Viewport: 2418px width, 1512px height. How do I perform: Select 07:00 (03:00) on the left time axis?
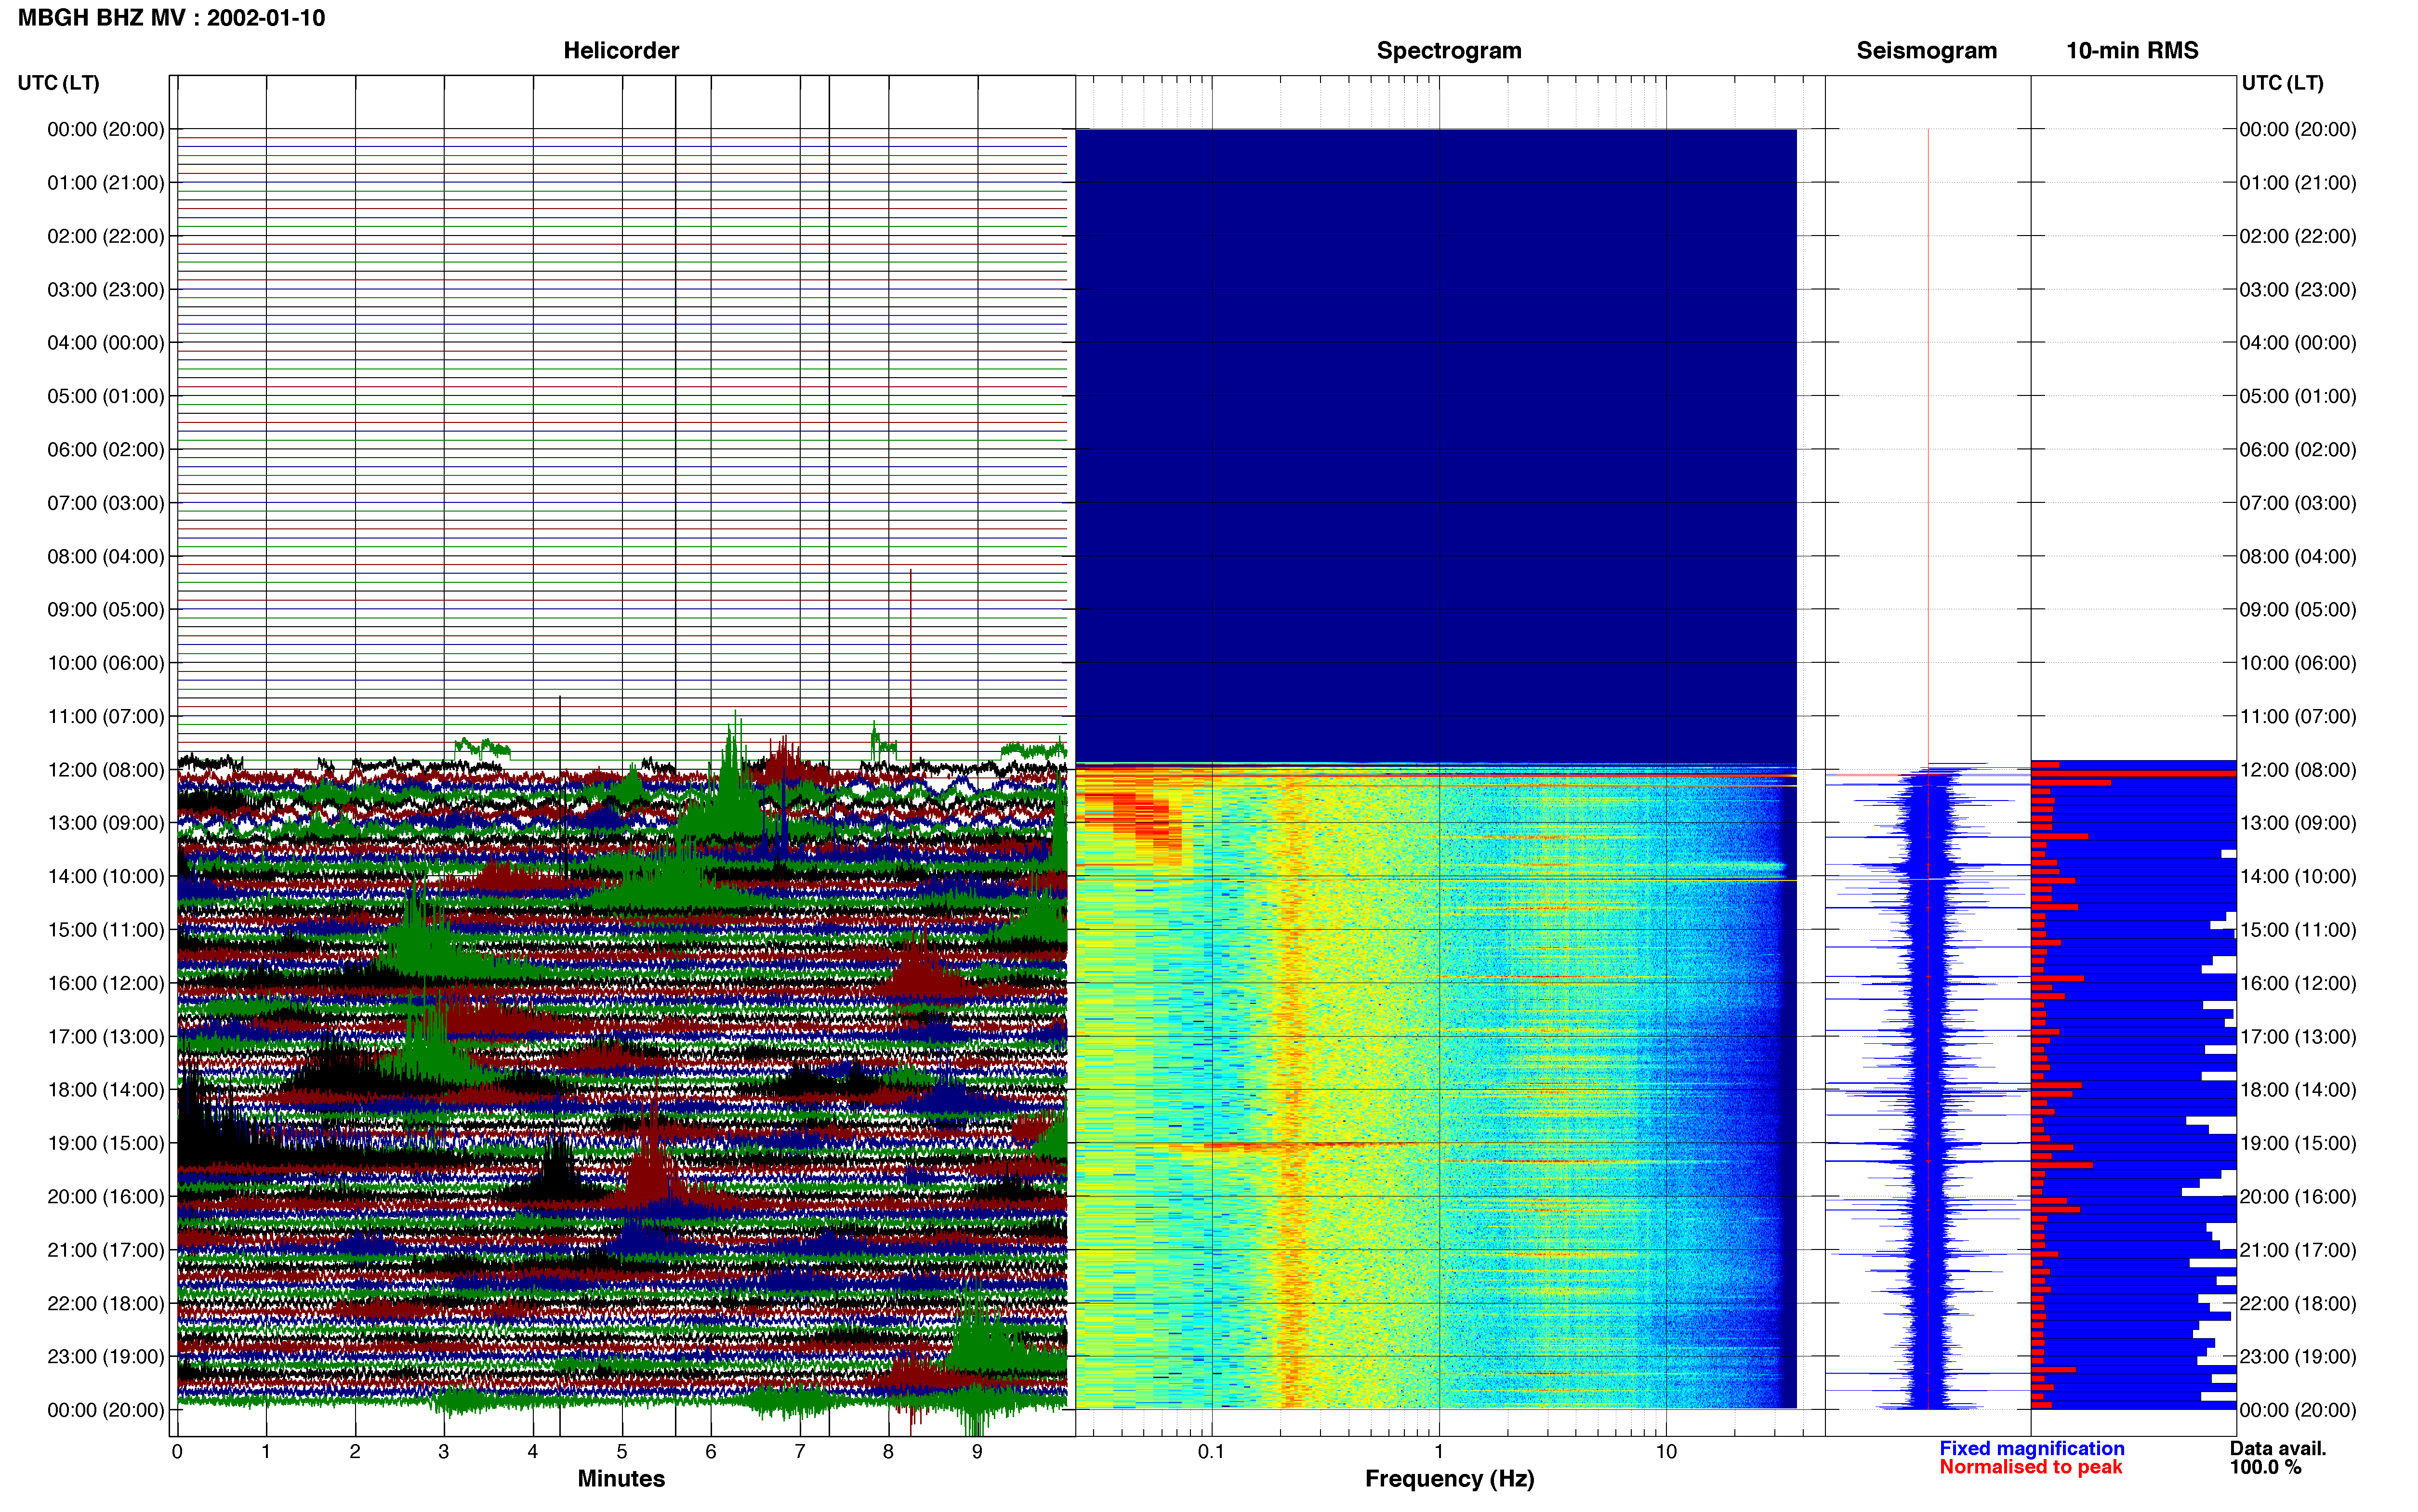tap(106, 503)
